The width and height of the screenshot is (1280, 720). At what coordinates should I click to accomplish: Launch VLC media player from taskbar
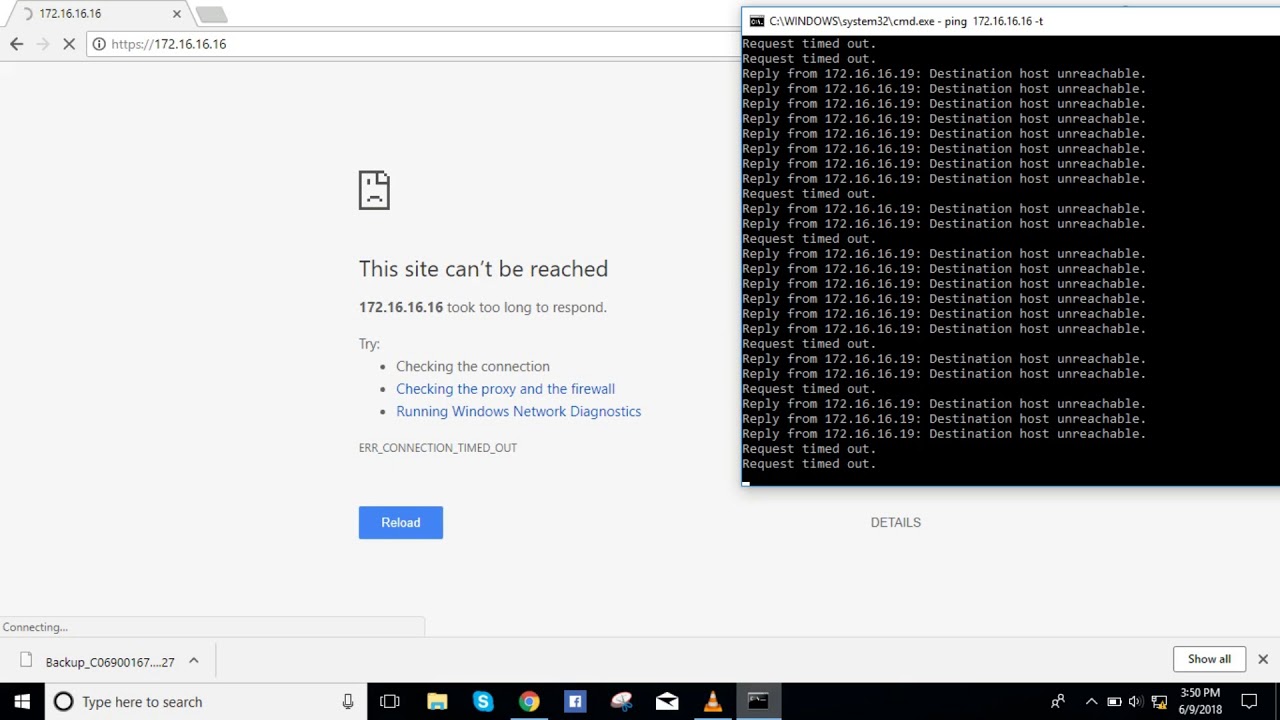(x=712, y=702)
